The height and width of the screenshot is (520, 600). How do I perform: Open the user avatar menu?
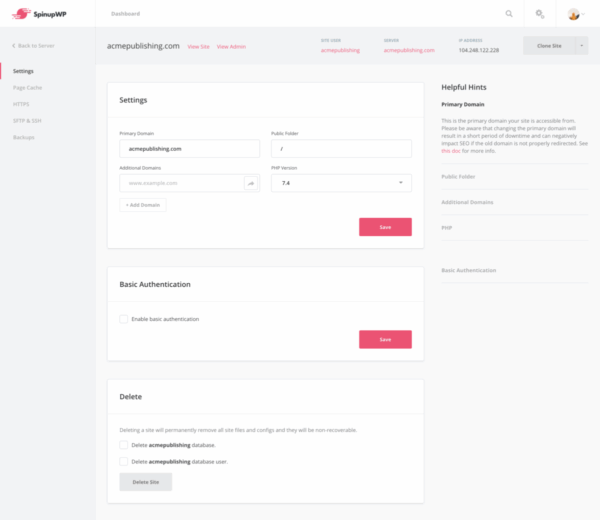(x=576, y=14)
